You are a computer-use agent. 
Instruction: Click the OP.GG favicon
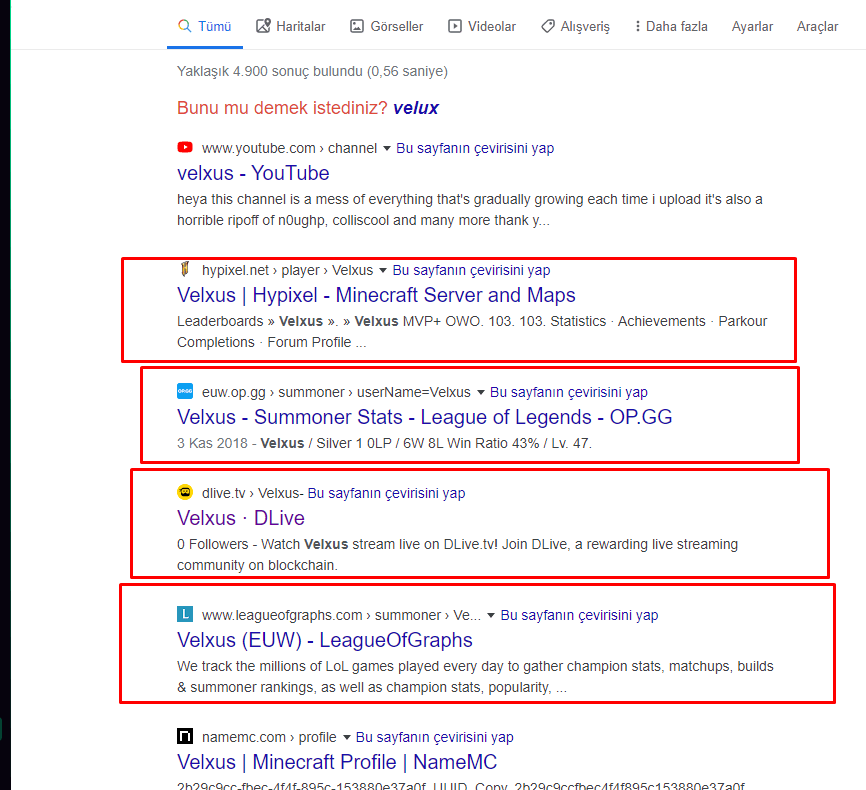tap(185, 391)
